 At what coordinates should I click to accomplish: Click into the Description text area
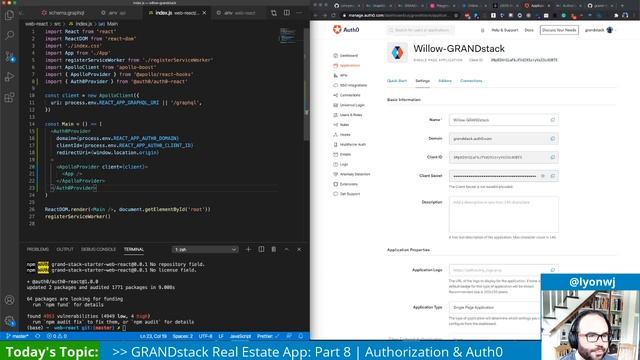504,215
